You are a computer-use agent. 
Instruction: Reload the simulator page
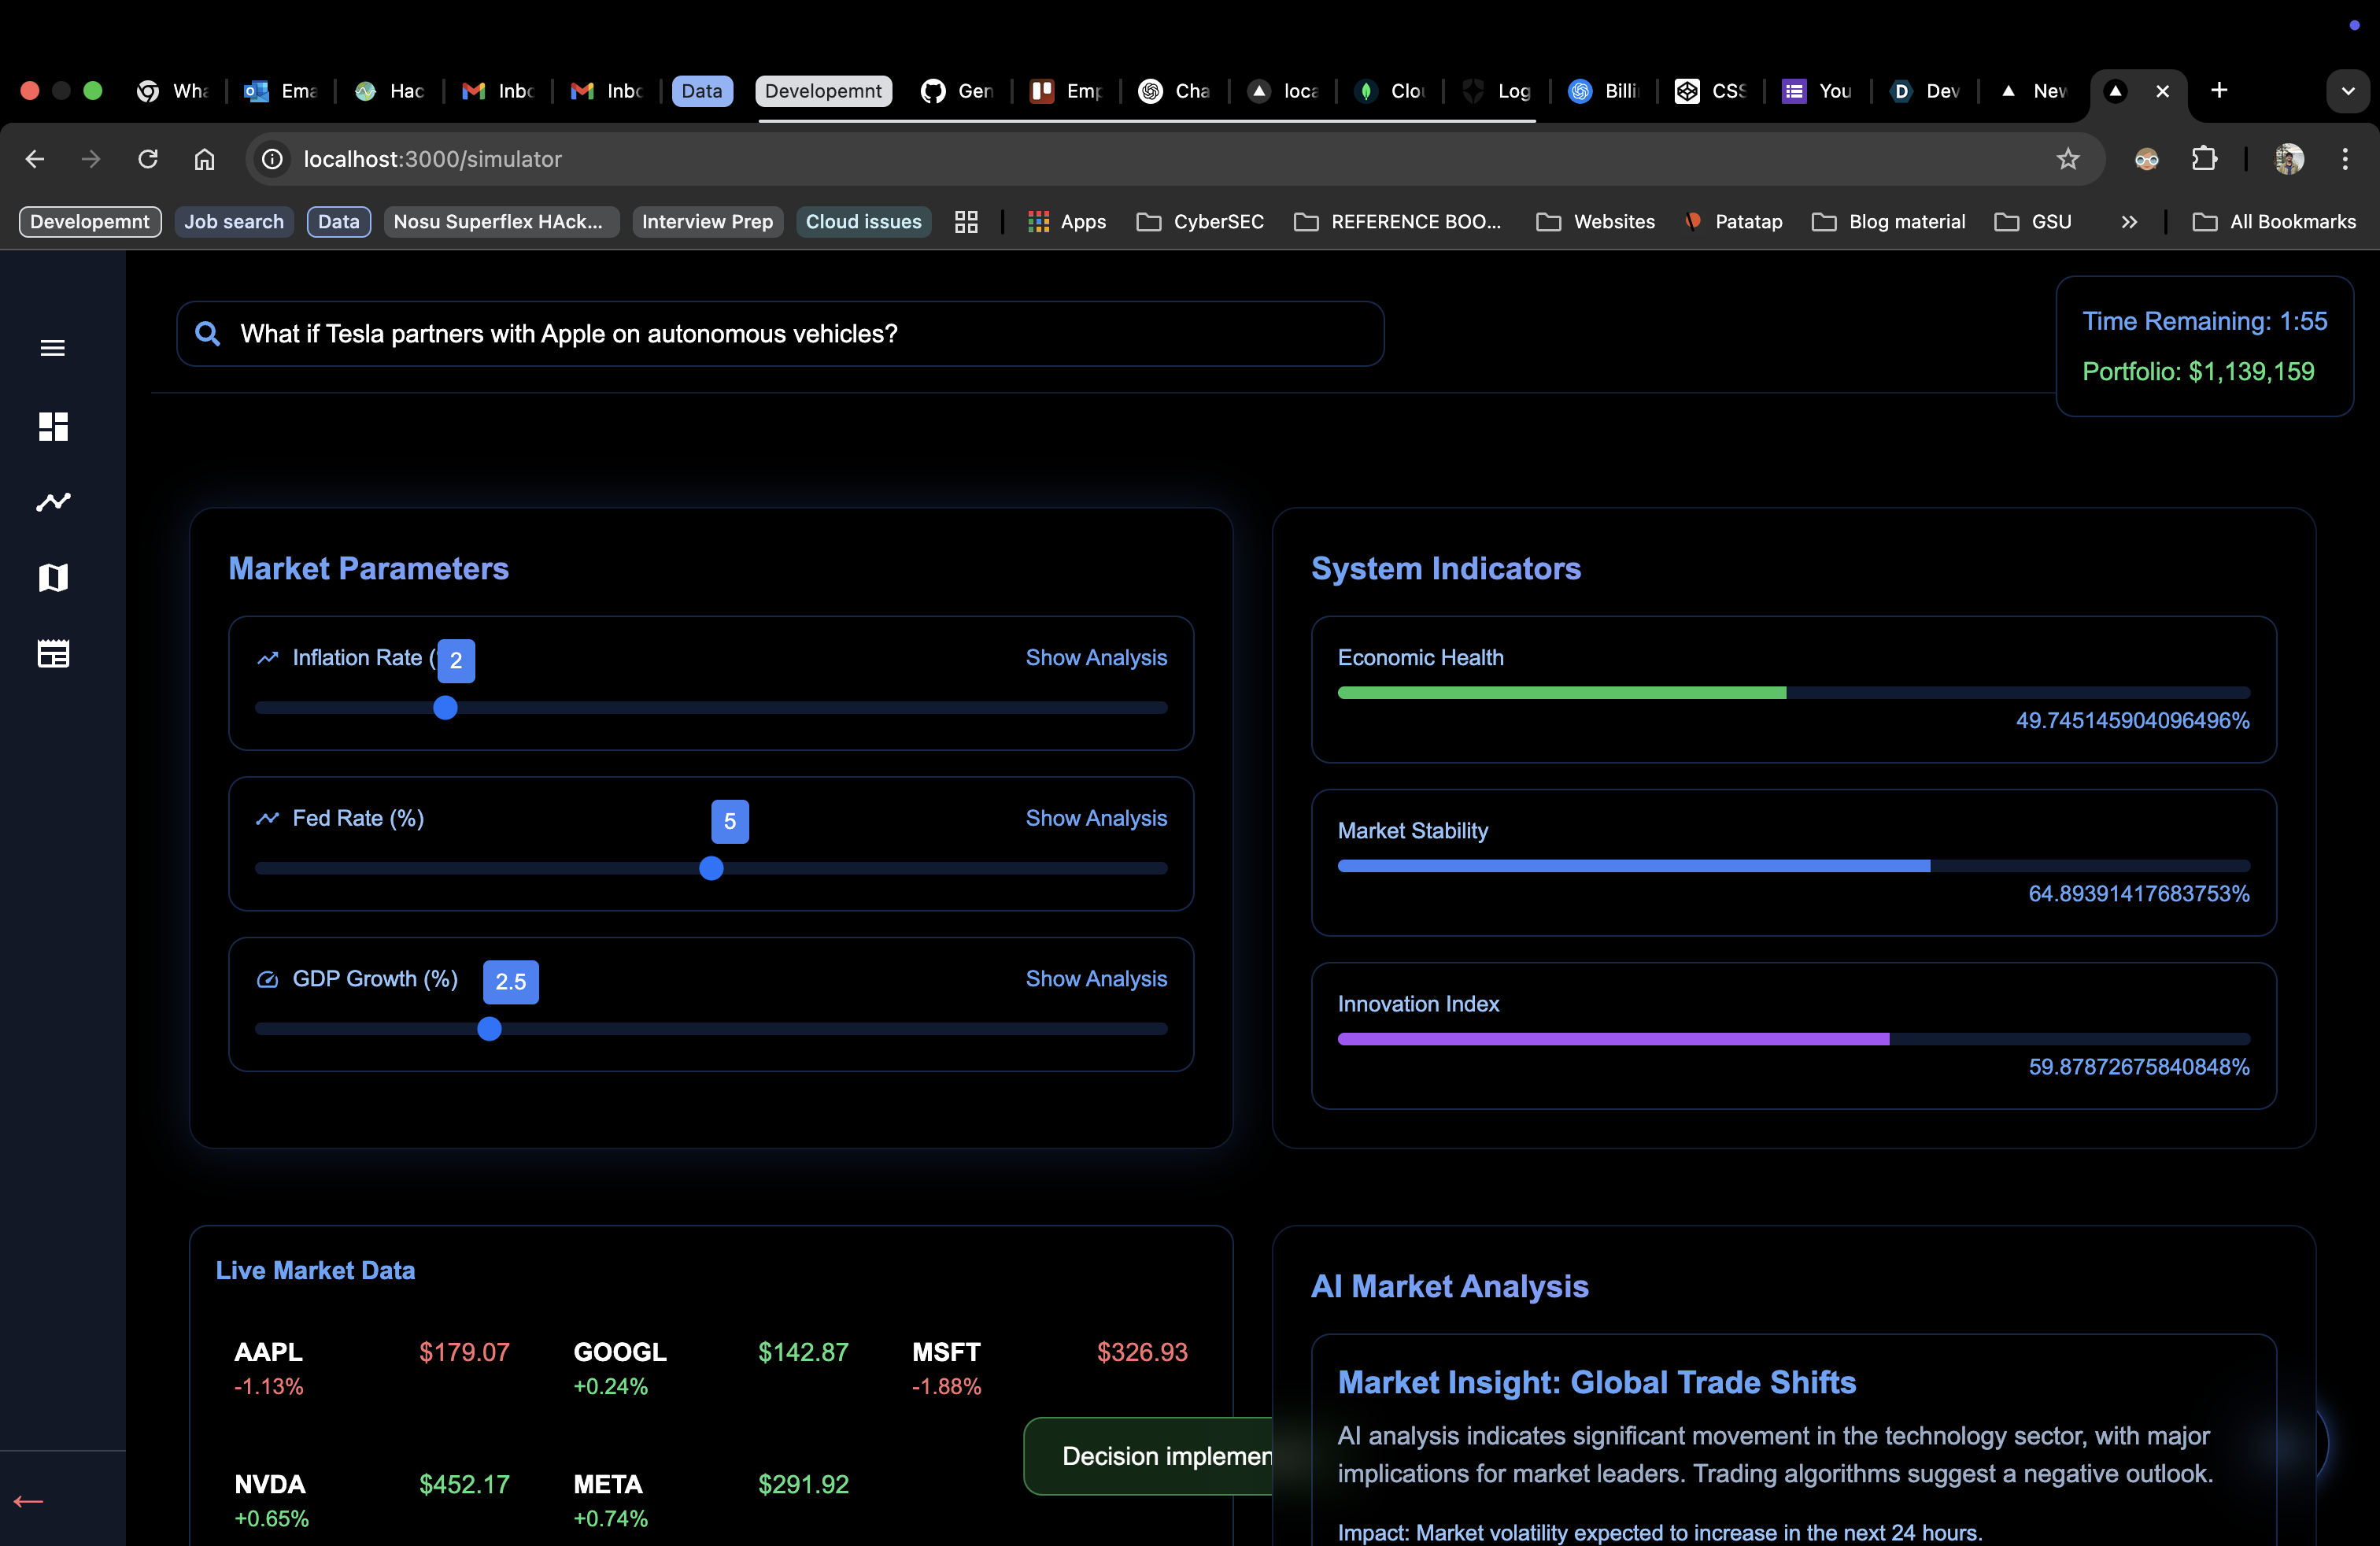coord(148,159)
